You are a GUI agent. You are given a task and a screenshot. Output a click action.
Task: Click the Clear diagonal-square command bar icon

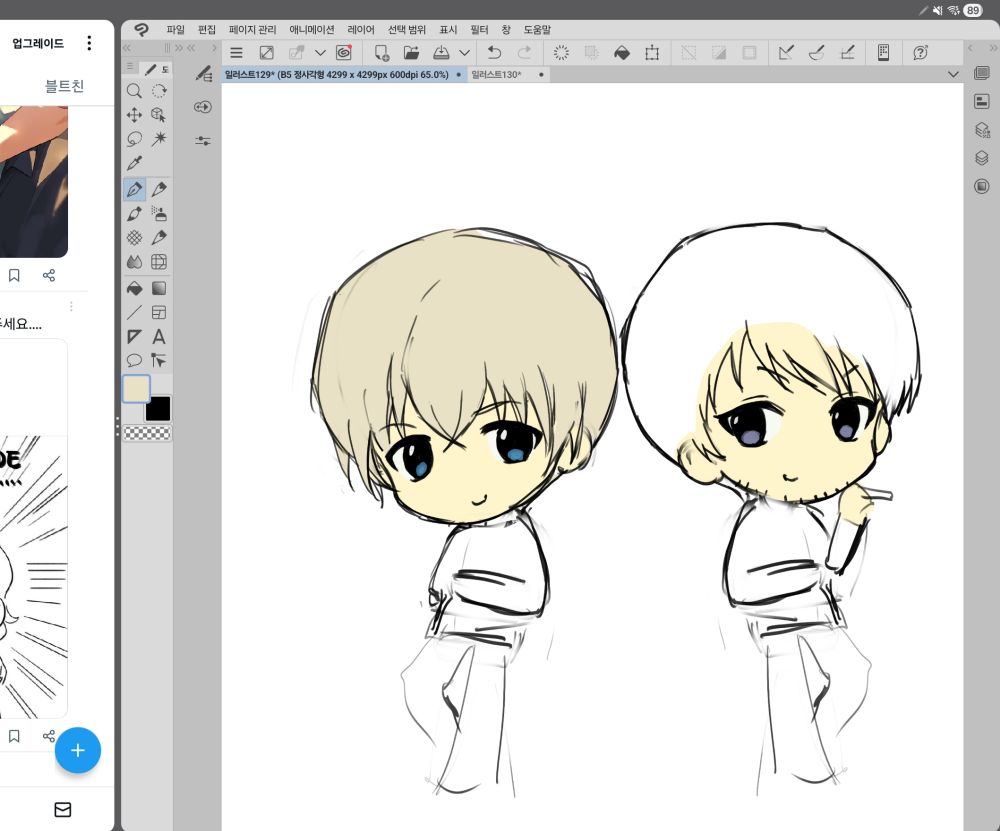[x=267, y=53]
